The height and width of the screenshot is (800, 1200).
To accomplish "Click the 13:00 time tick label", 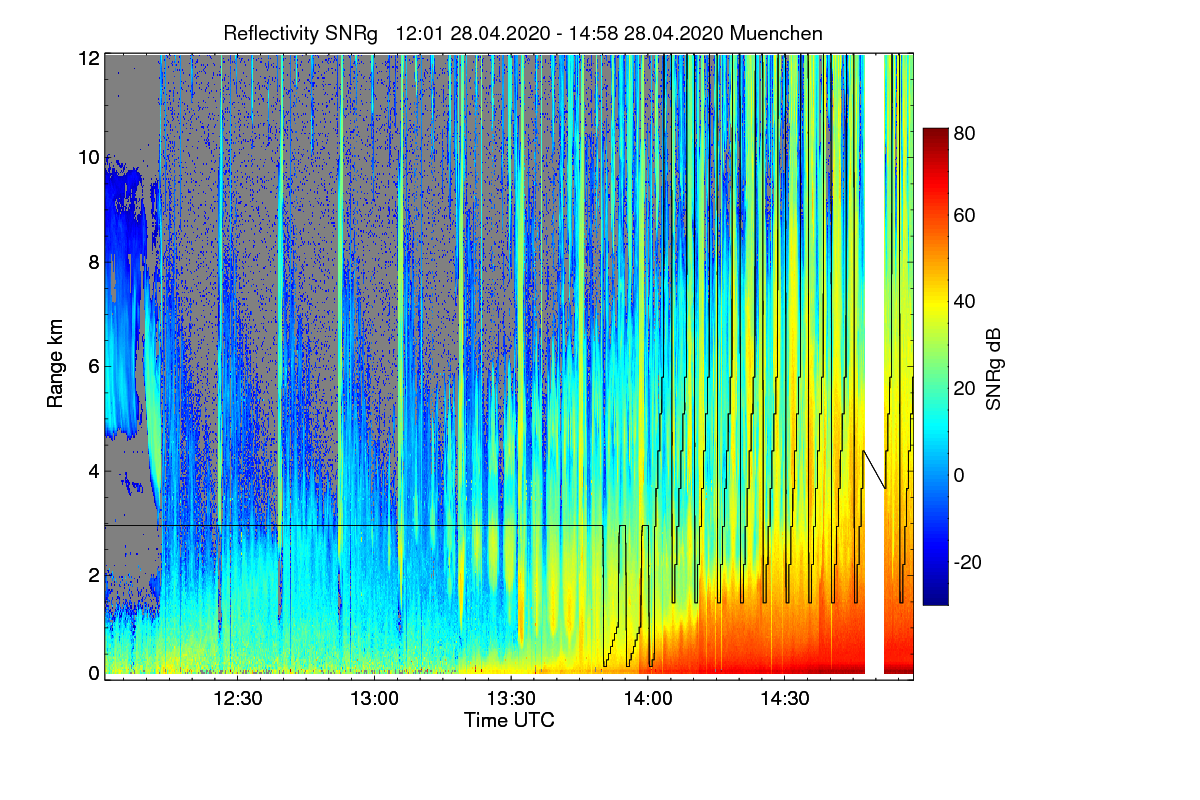I will tap(375, 699).
